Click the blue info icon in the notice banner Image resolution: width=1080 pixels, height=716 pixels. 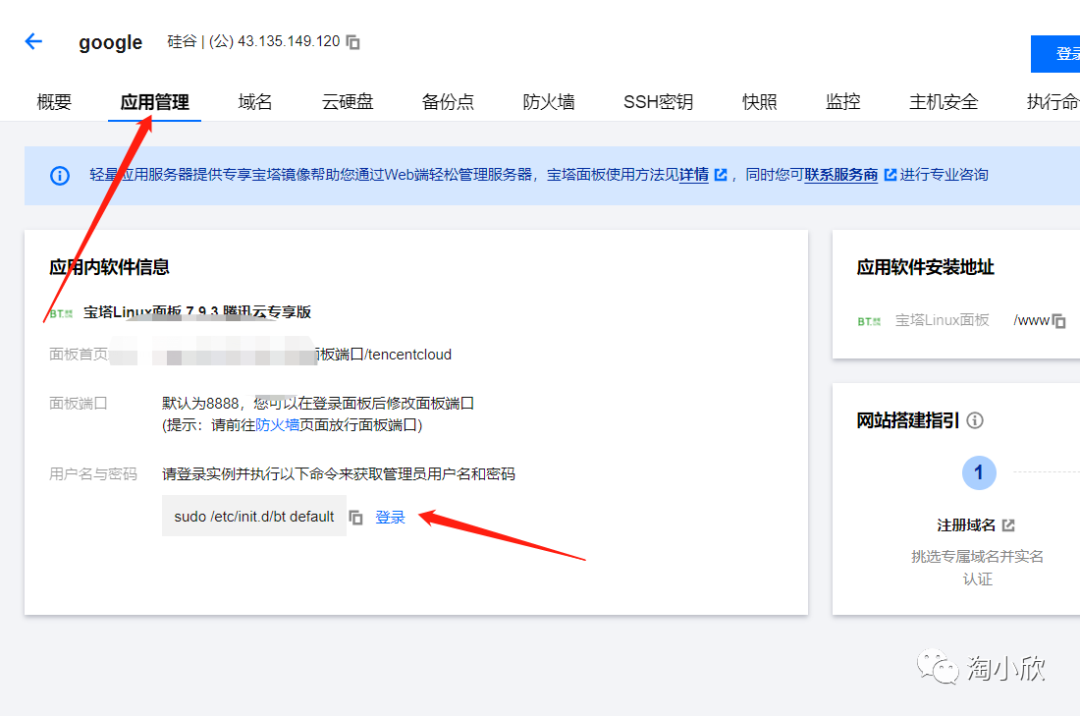tap(60, 176)
